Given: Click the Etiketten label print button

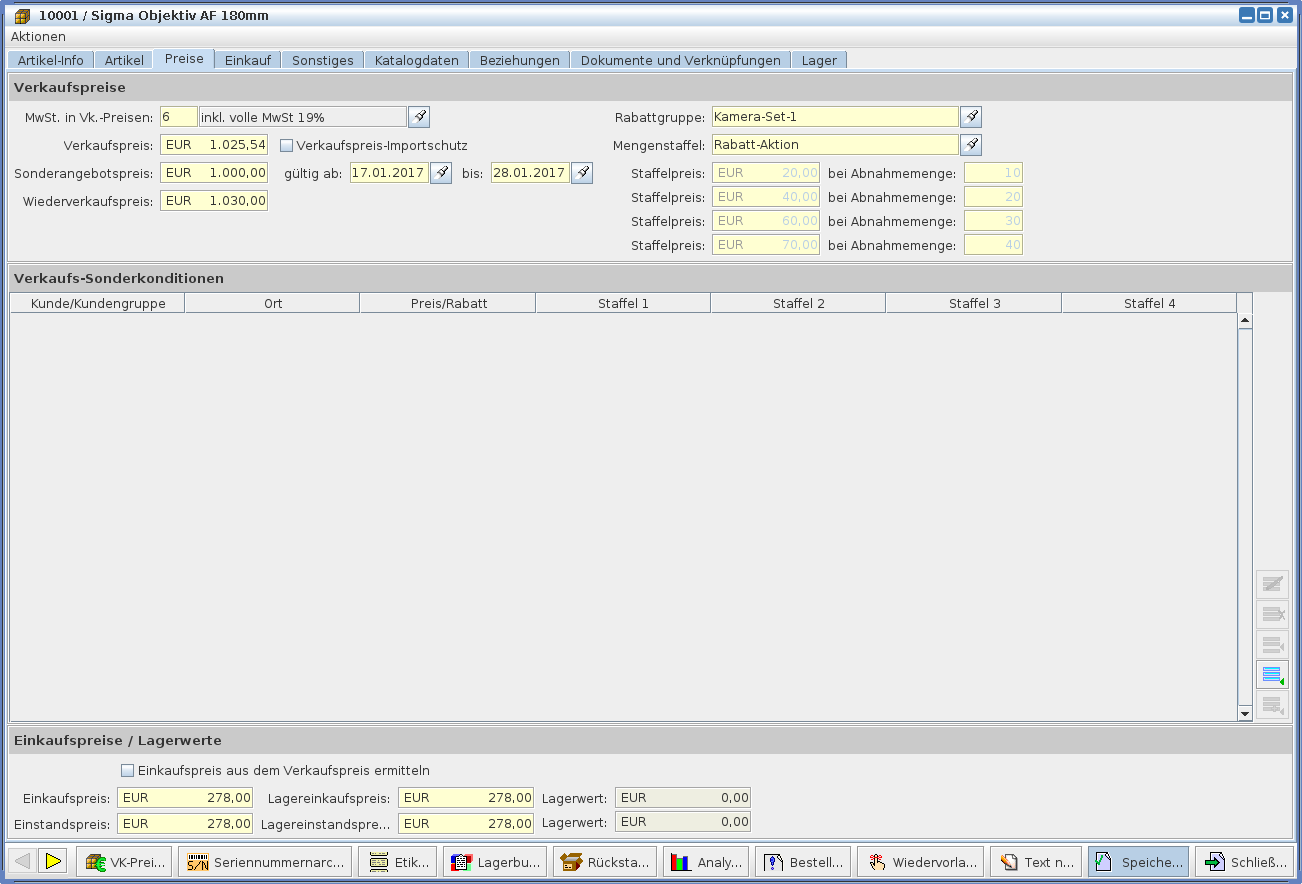Looking at the screenshot, I should coord(397,861).
